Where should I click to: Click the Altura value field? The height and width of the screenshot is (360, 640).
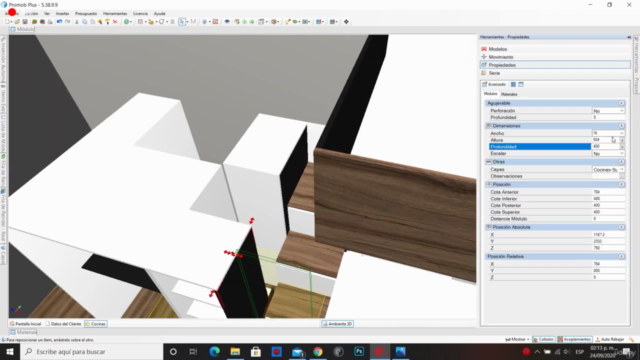pos(605,140)
